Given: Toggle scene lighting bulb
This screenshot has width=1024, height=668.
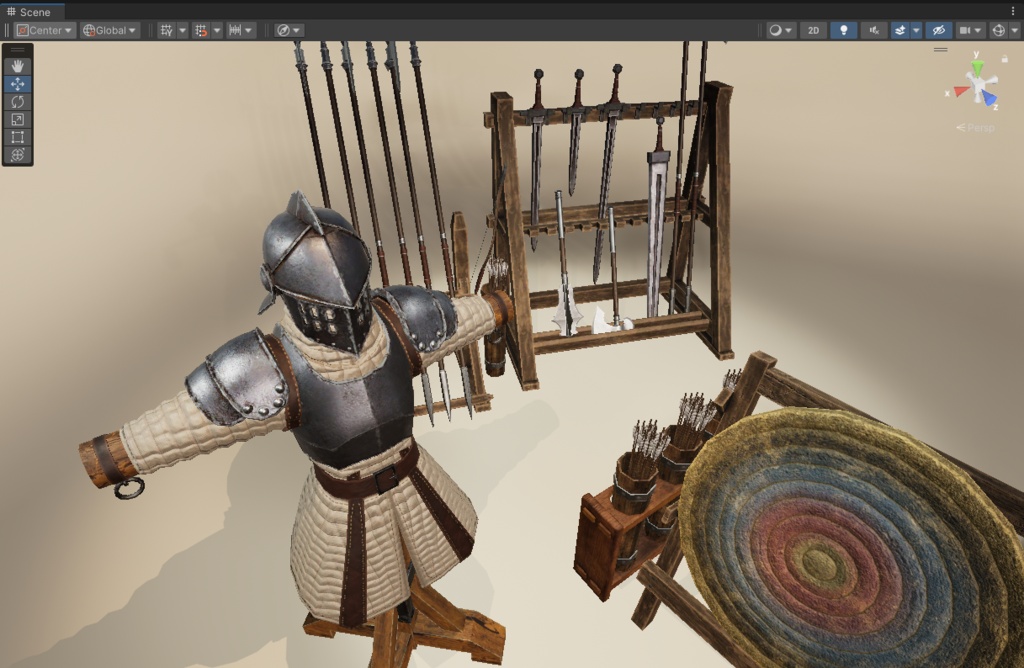Looking at the screenshot, I should point(843,30).
